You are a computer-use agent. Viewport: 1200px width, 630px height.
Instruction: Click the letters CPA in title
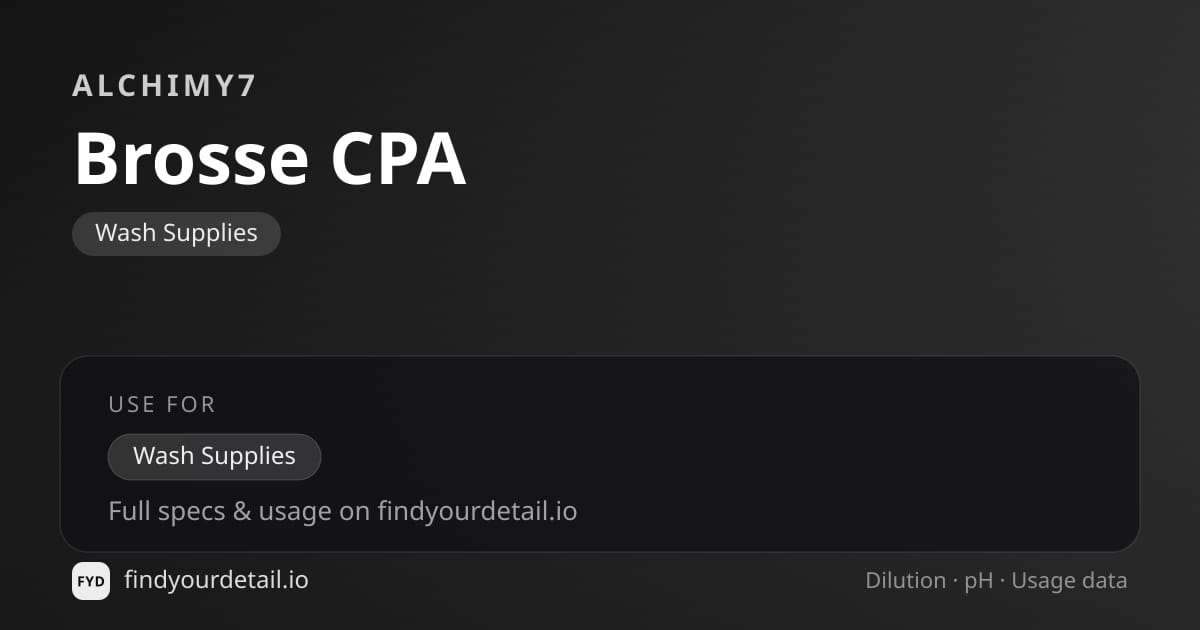[x=399, y=159]
